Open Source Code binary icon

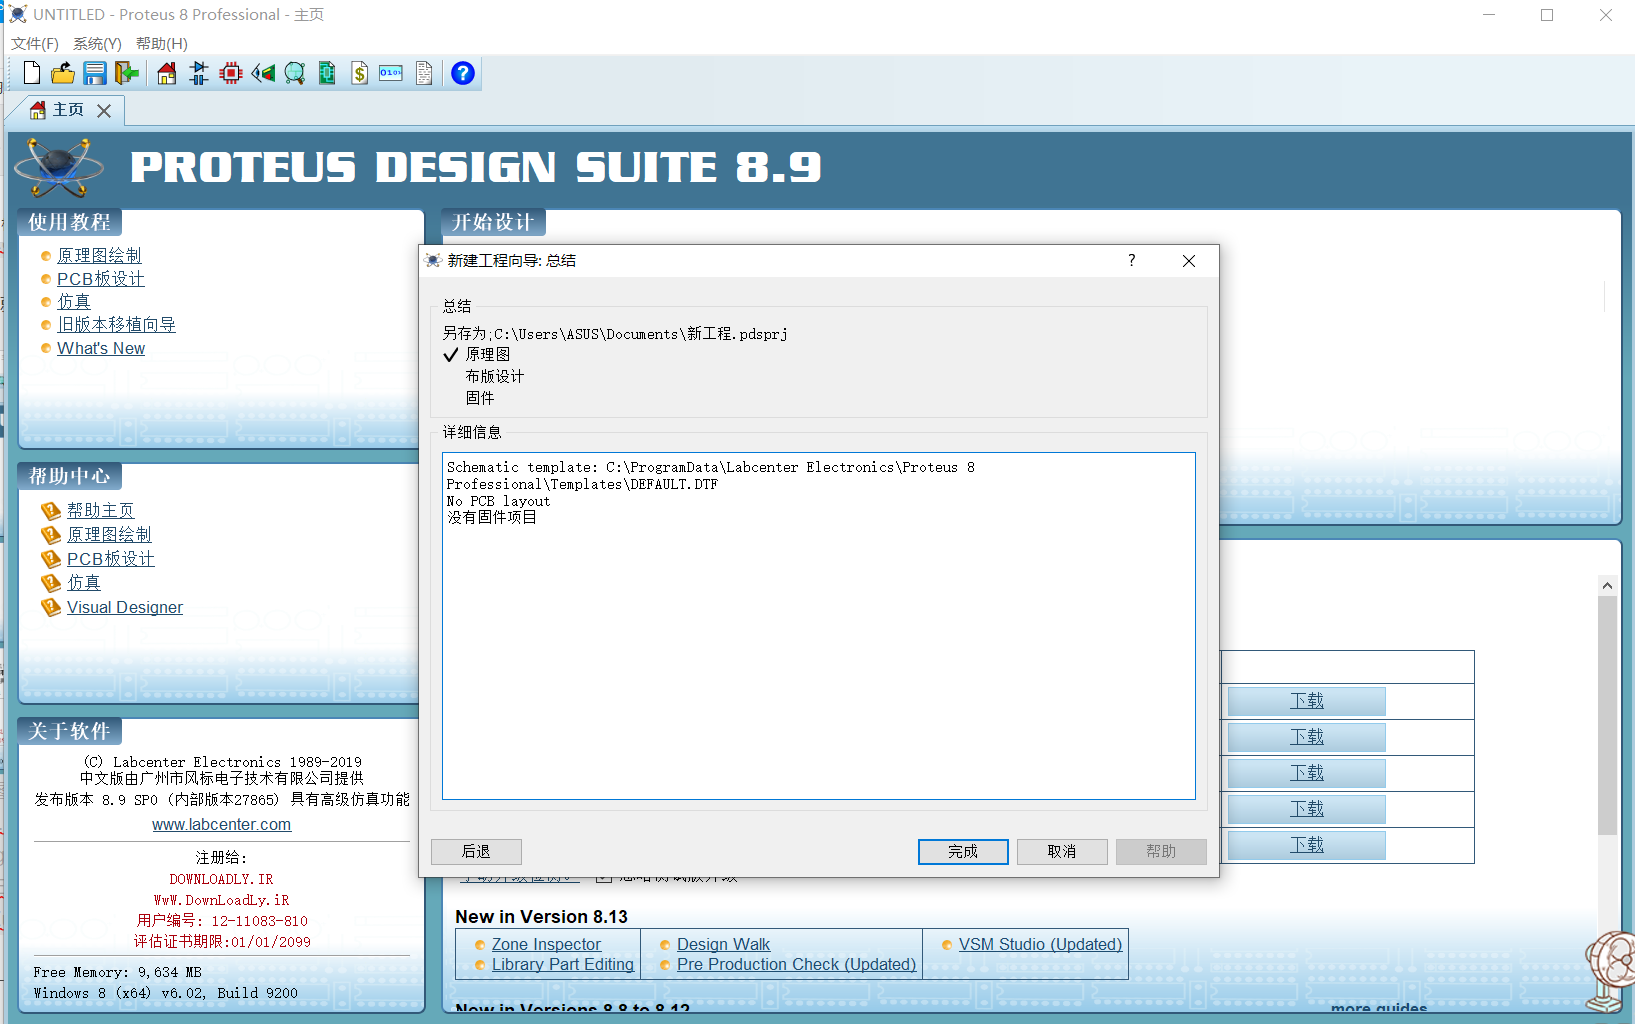(391, 73)
